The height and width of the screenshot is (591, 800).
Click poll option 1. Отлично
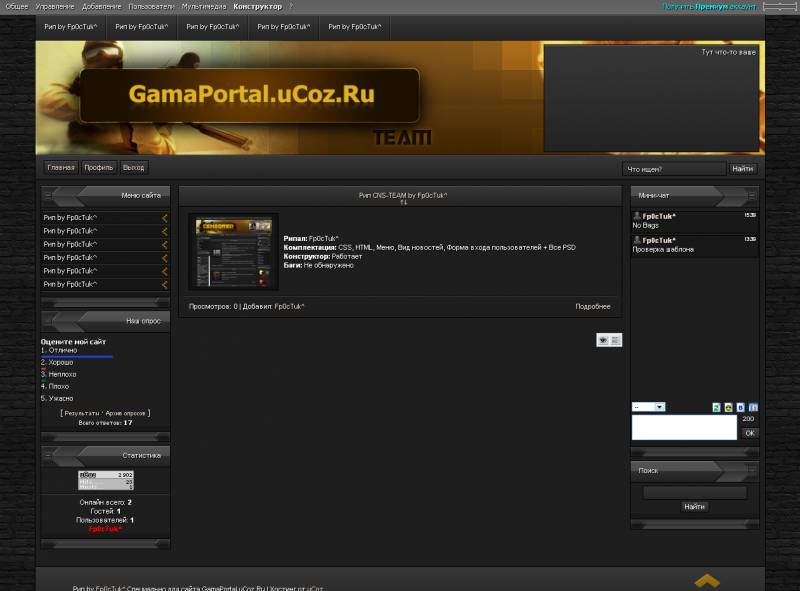[x=59, y=350]
